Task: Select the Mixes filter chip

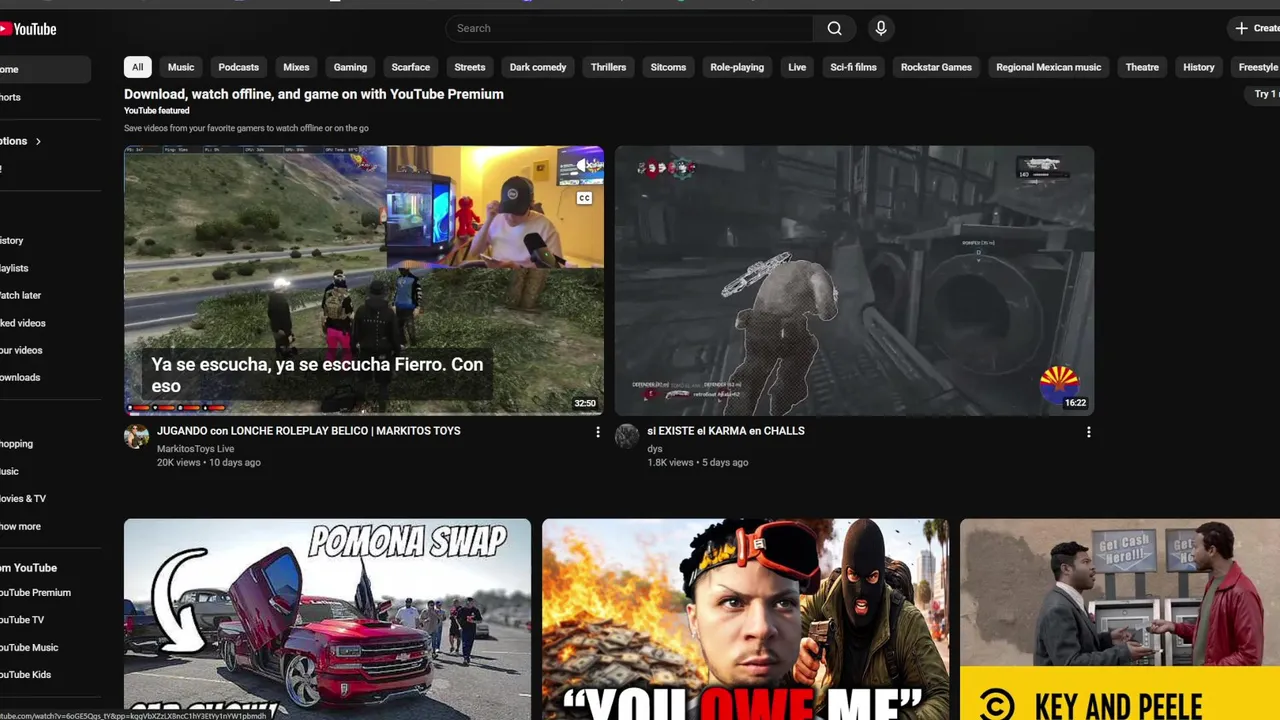Action: point(296,67)
